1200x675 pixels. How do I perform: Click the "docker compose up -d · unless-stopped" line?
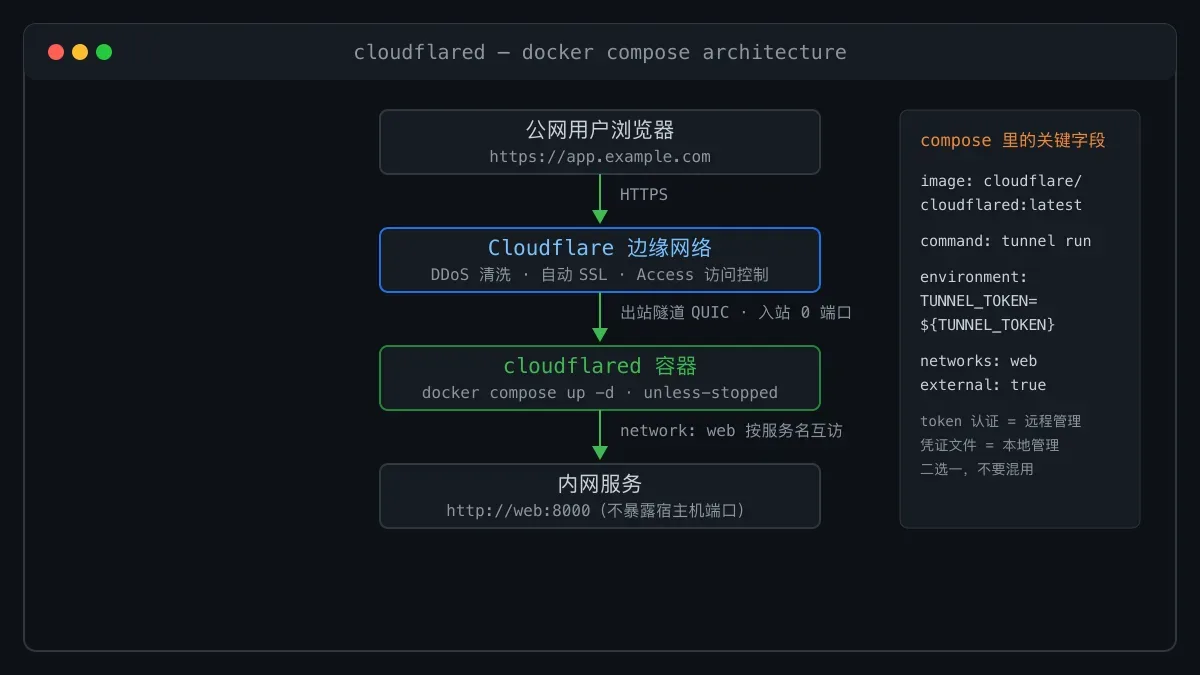600,393
